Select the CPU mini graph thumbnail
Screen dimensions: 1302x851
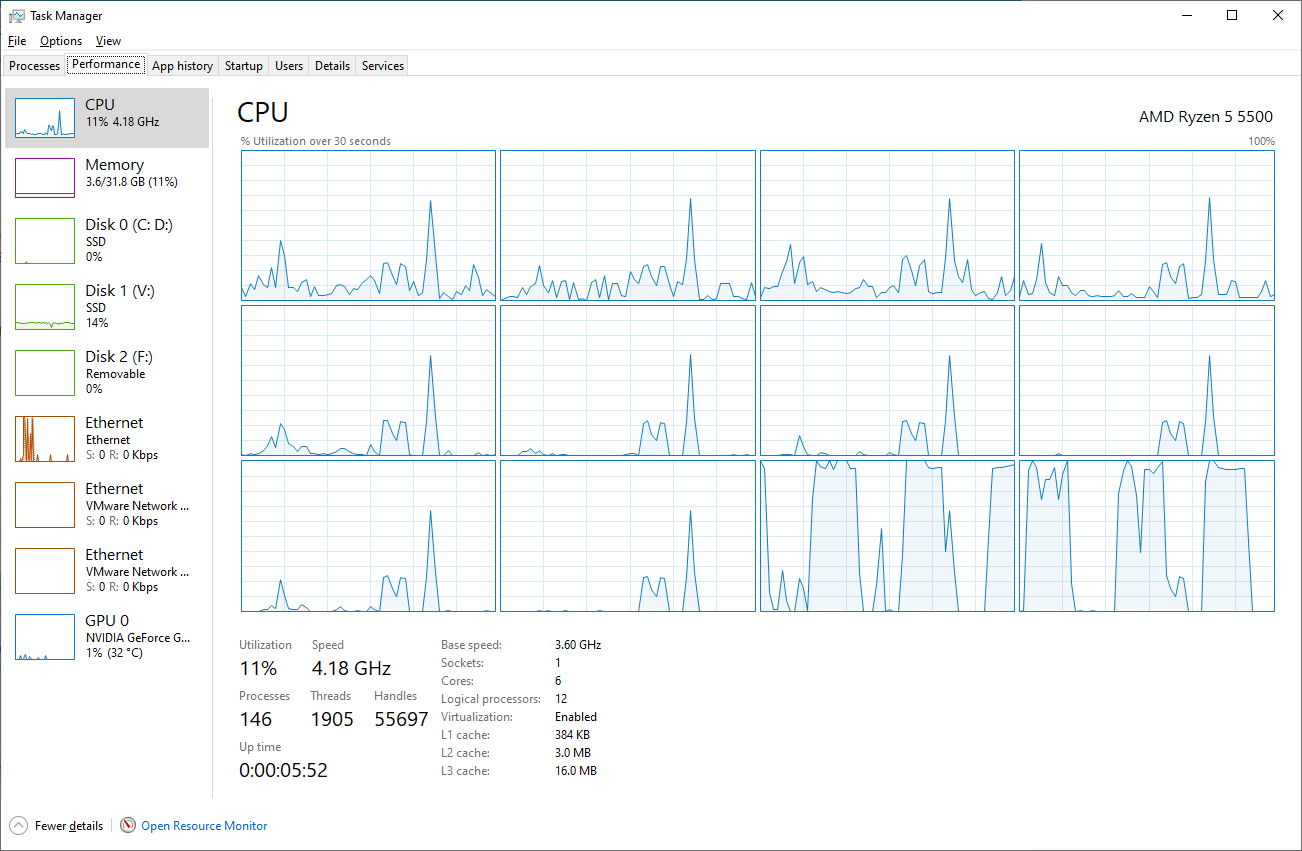pos(45,118)
